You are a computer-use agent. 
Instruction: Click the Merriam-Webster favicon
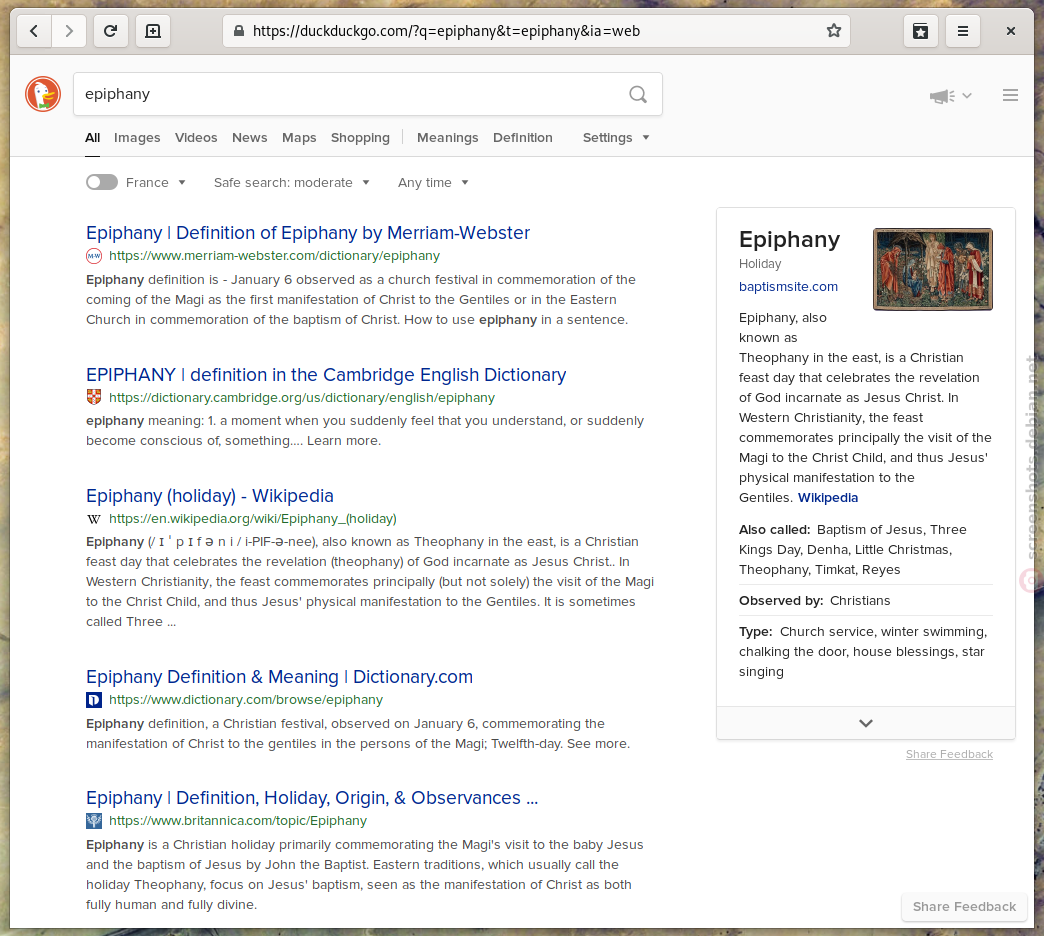[x=94, y=256]
